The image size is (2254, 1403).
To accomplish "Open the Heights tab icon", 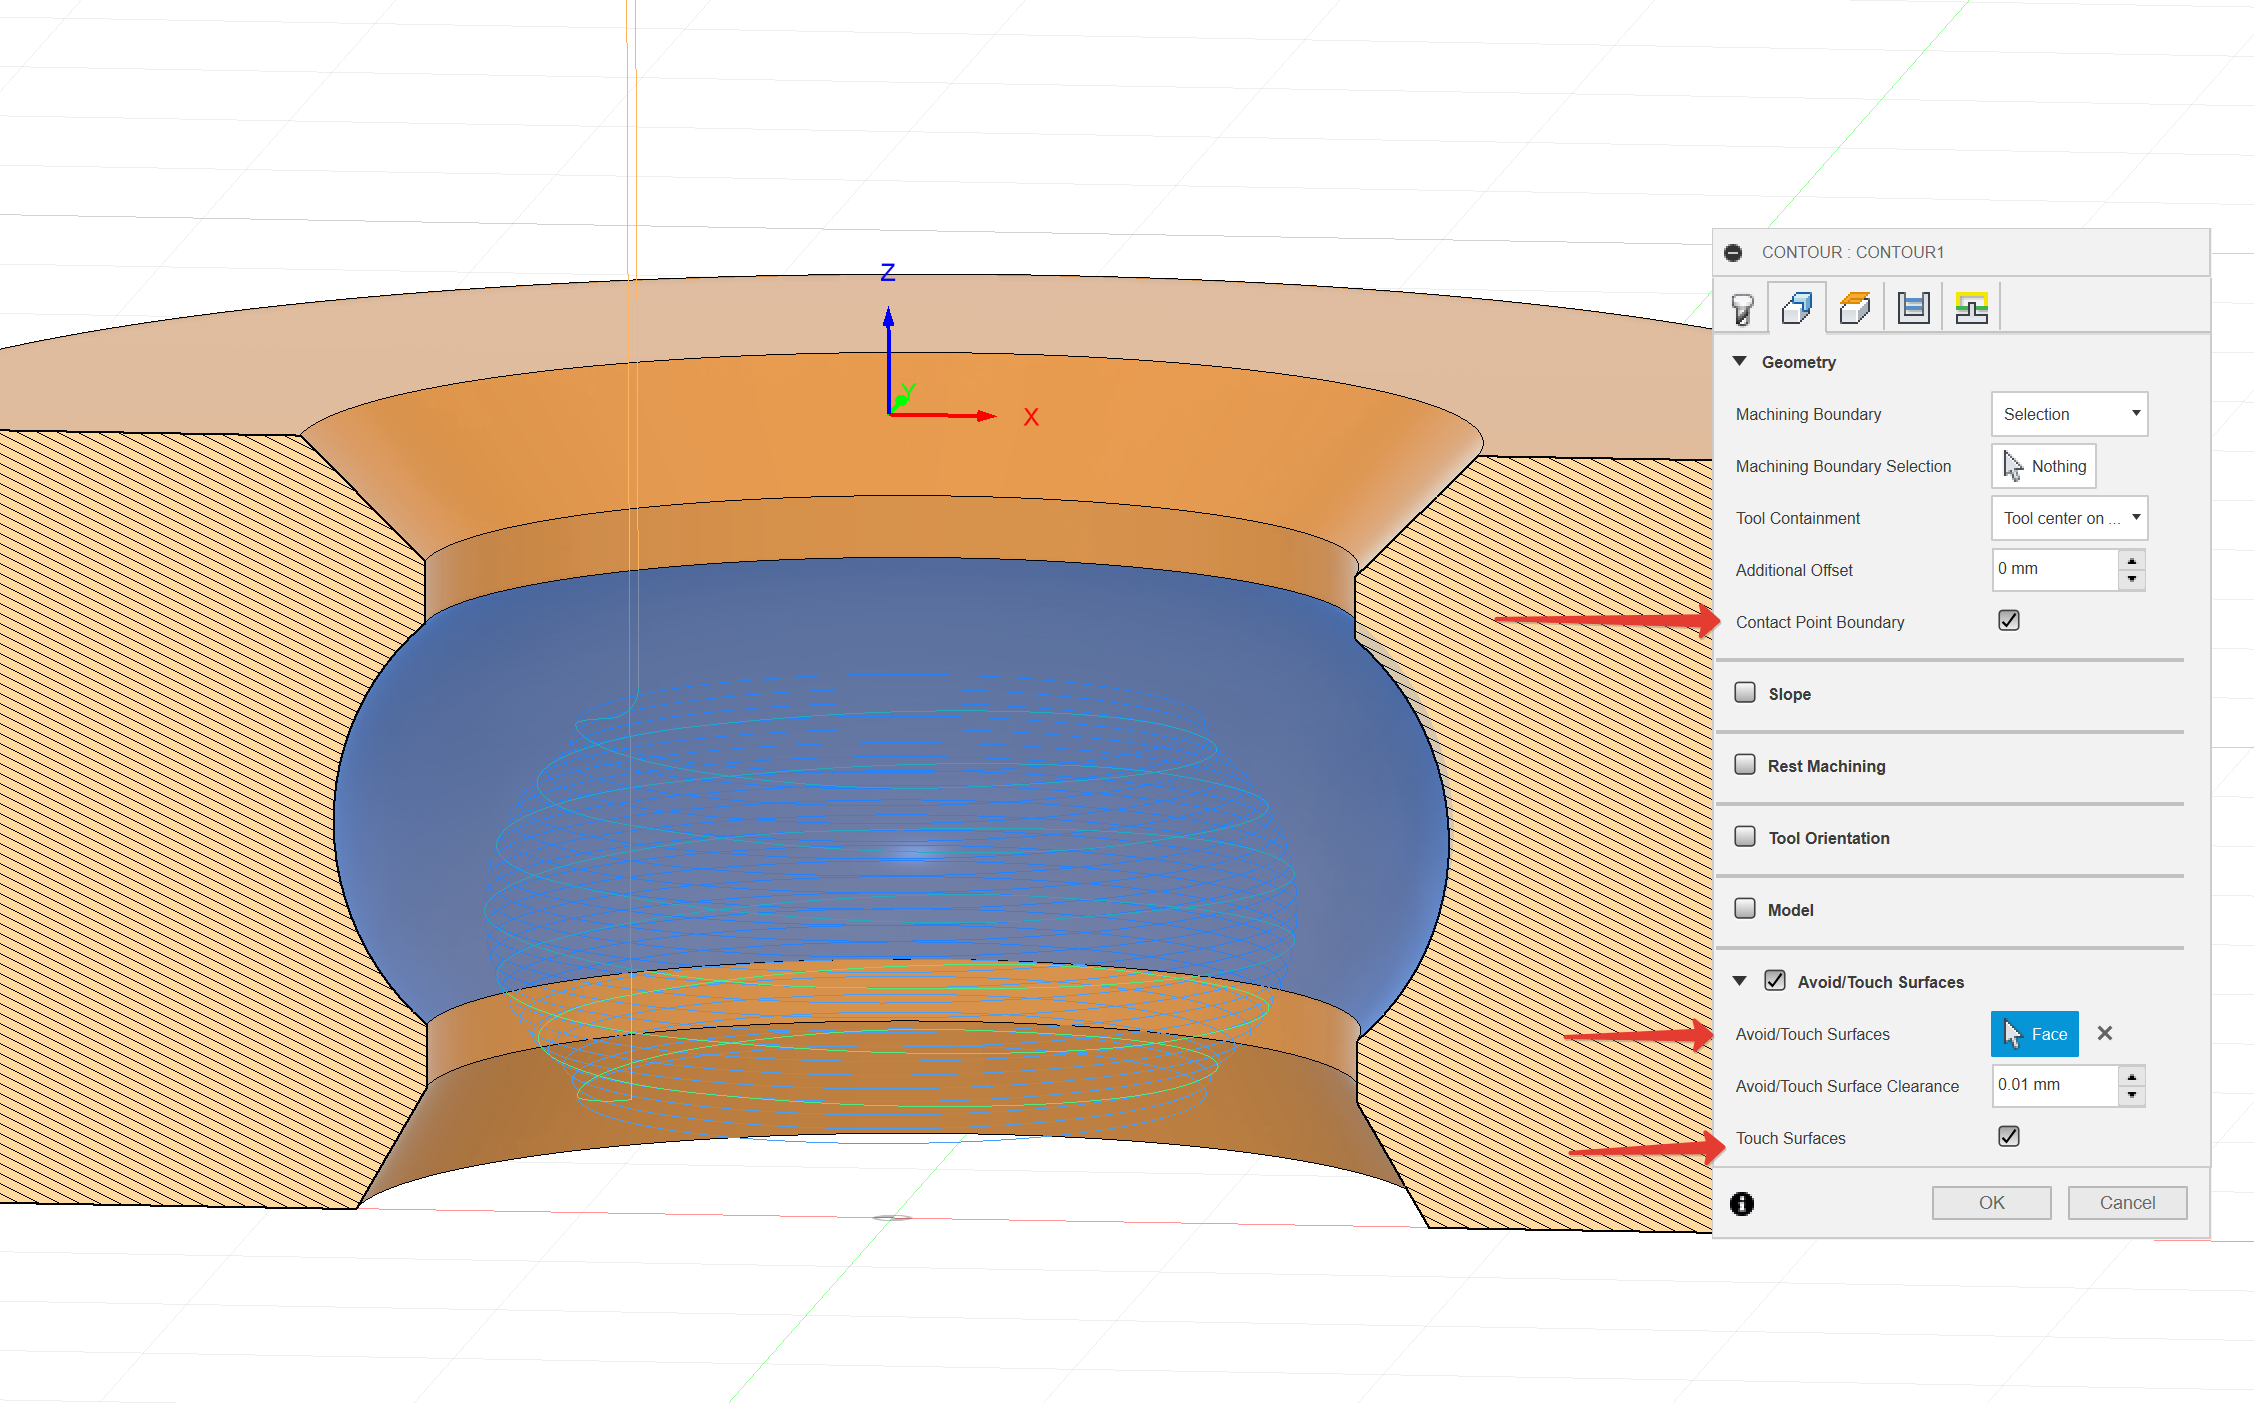I will click(1855, 308).
